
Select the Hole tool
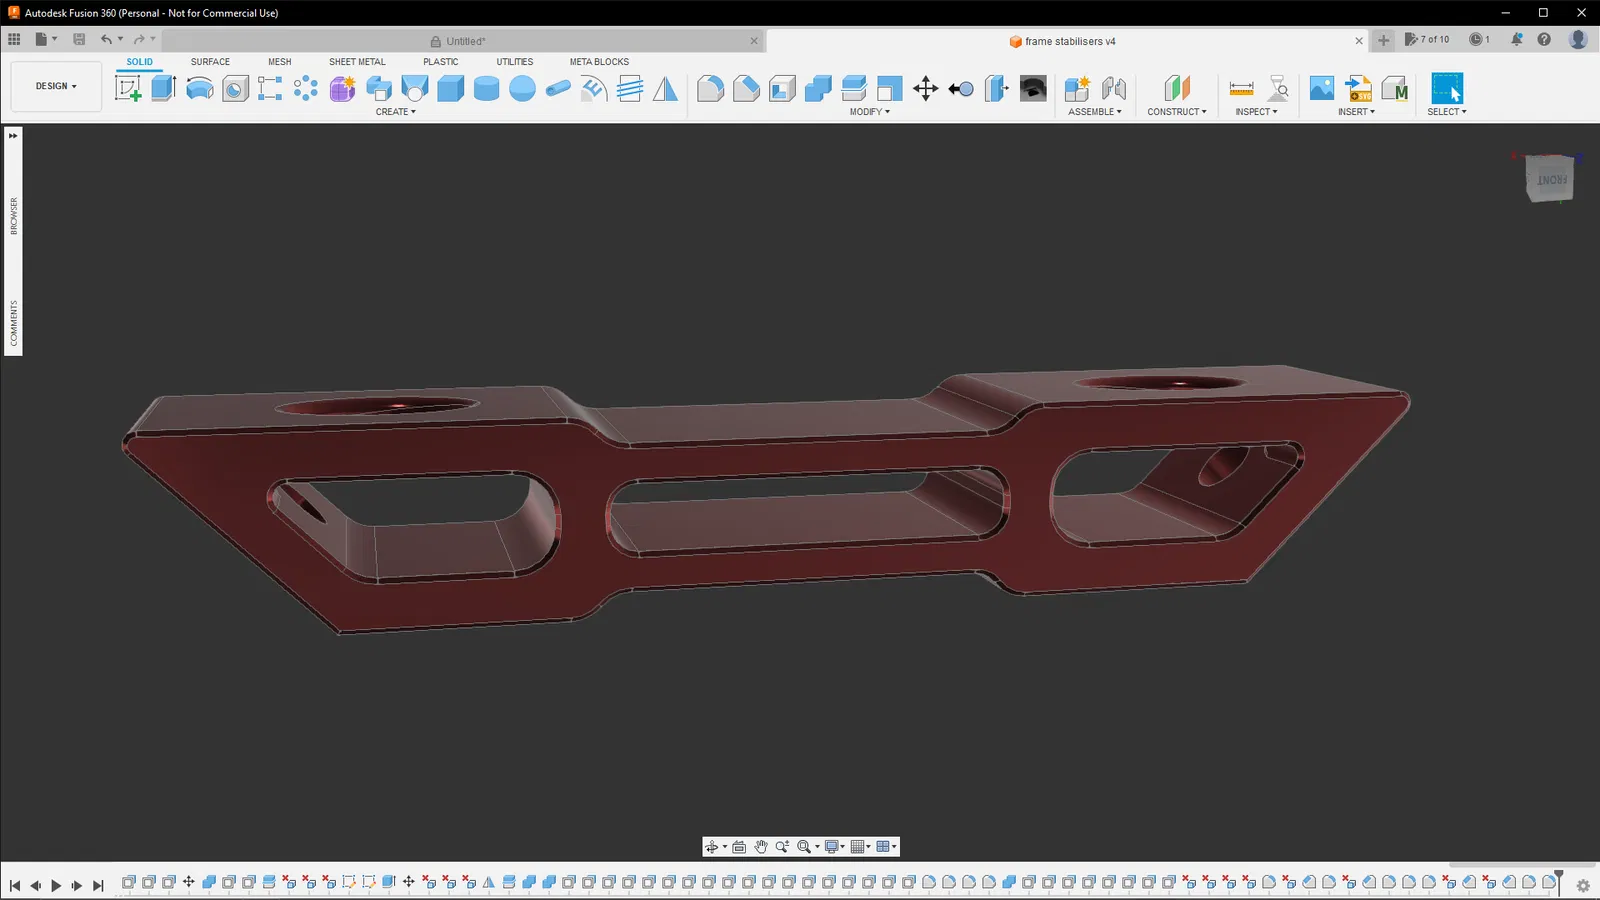(x=235, y=88)
